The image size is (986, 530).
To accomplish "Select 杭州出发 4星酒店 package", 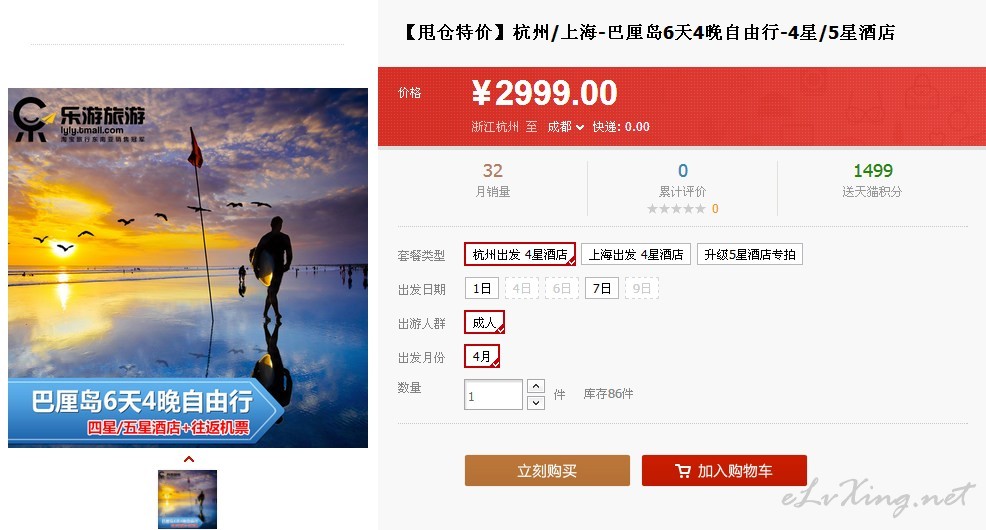I will point(520,255).
